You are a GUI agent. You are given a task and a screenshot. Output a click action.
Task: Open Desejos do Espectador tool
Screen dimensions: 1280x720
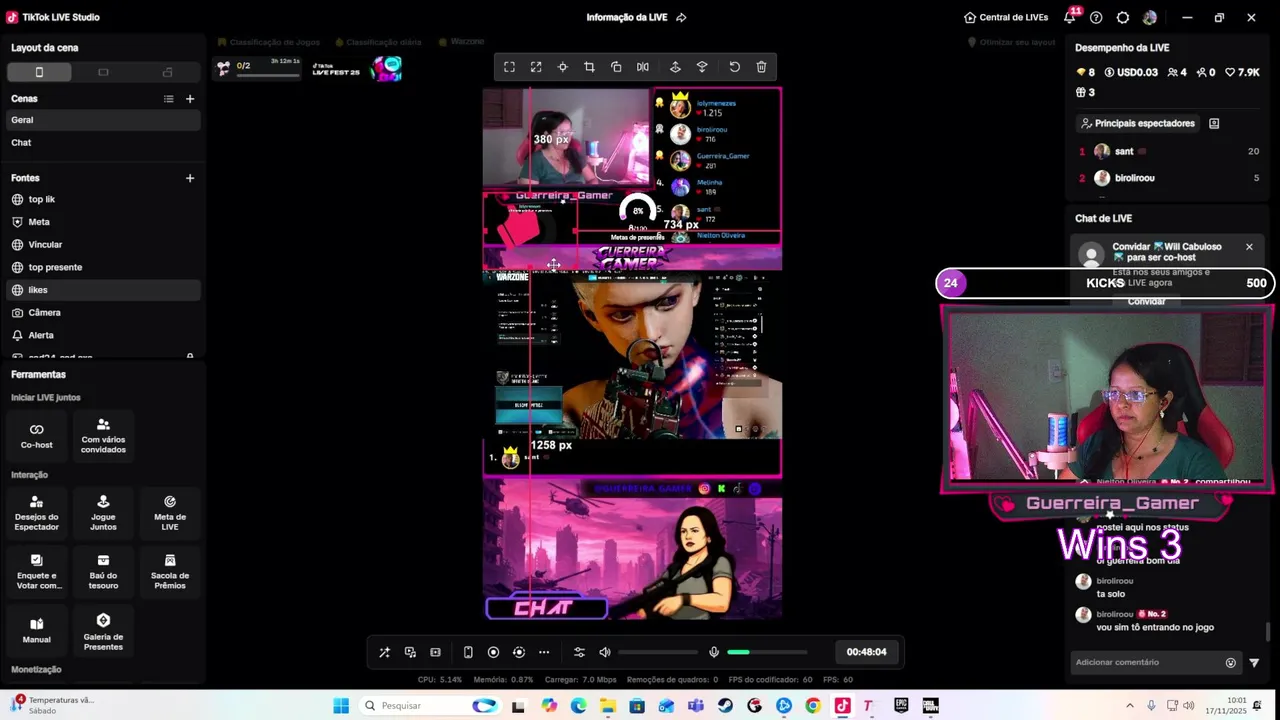tap(37, 513)
